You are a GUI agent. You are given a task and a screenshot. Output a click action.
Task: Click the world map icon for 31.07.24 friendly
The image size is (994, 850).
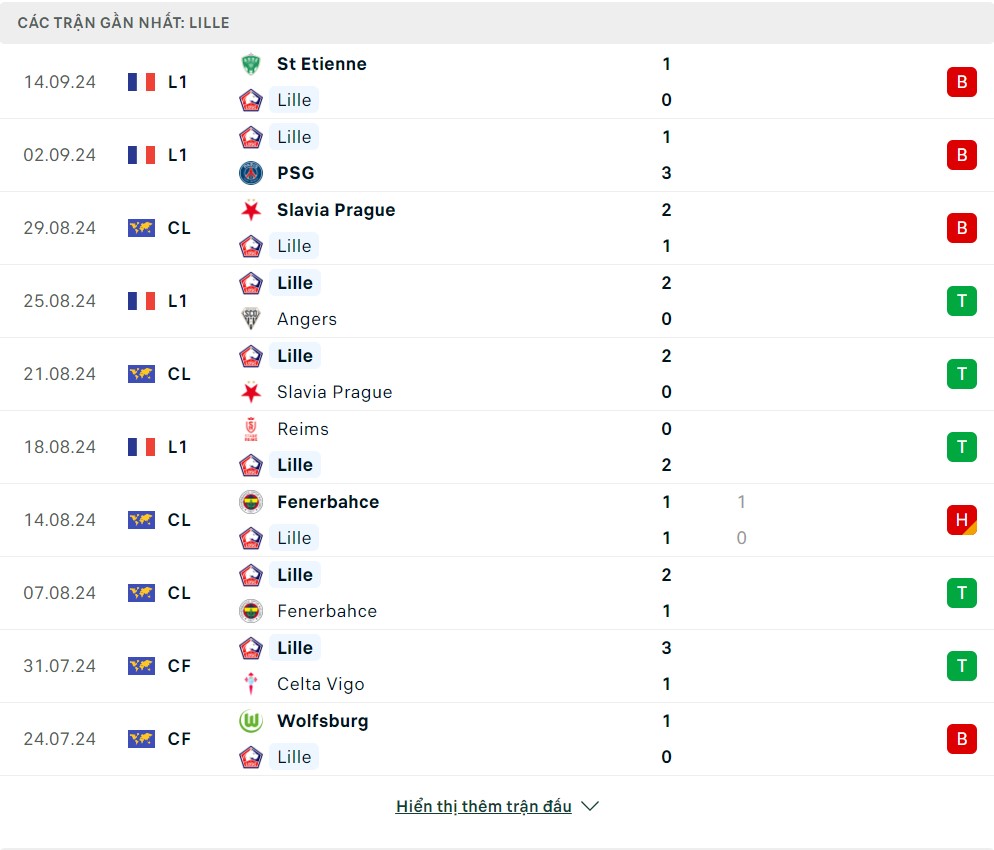point(141,666)
